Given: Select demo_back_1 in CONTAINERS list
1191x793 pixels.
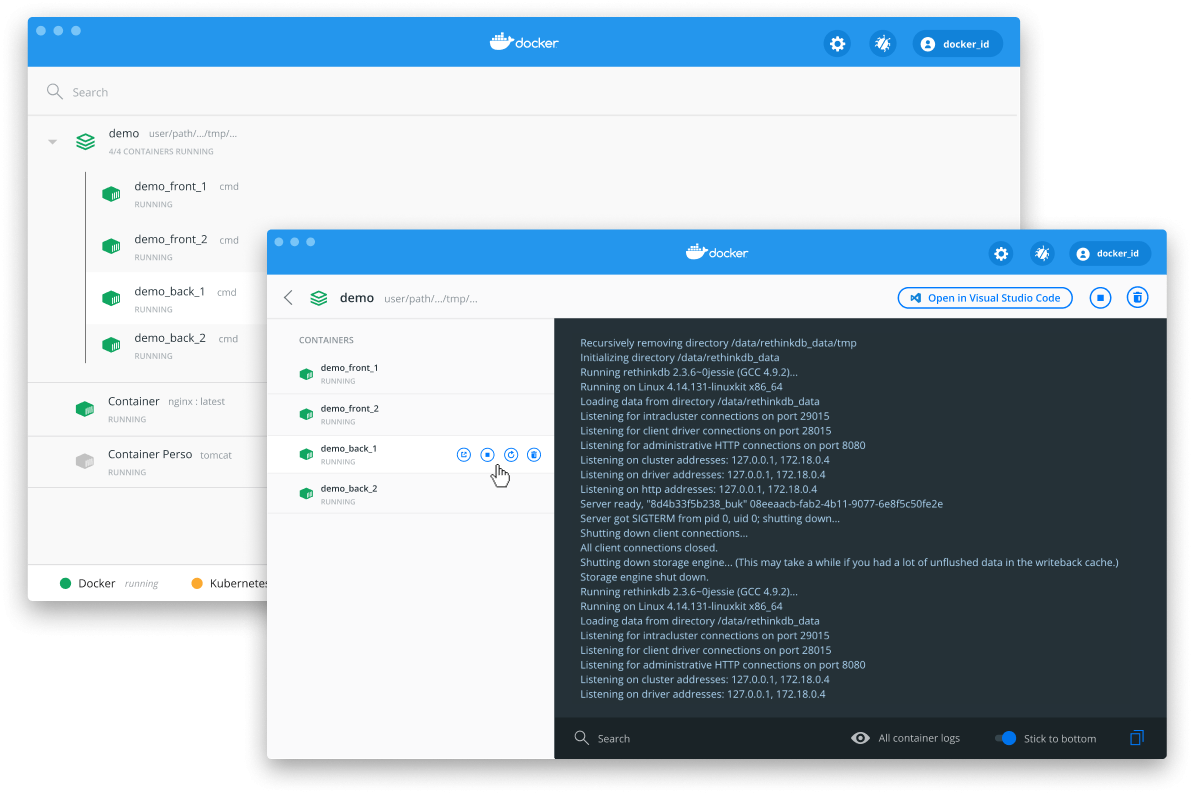Looking at the screenshot, I should point(410,454).
